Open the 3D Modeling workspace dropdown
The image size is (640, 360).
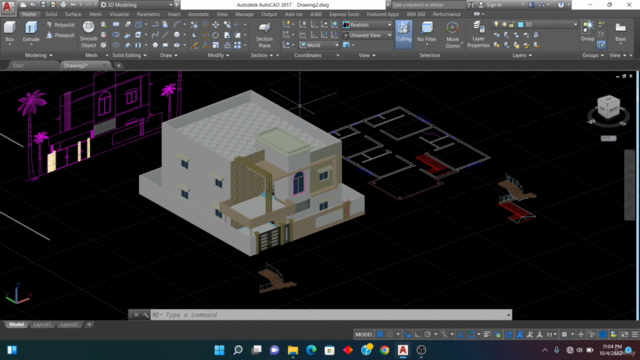pyautogui.click(x=136, y=5)
